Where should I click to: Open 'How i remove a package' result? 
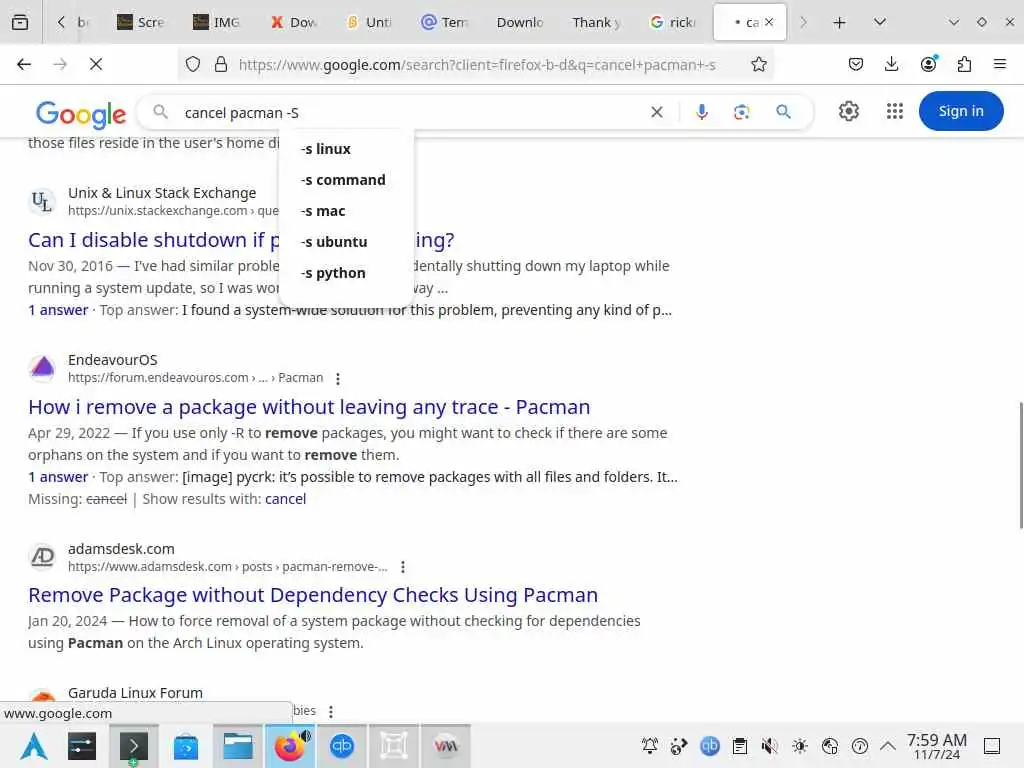click(309, 407)
